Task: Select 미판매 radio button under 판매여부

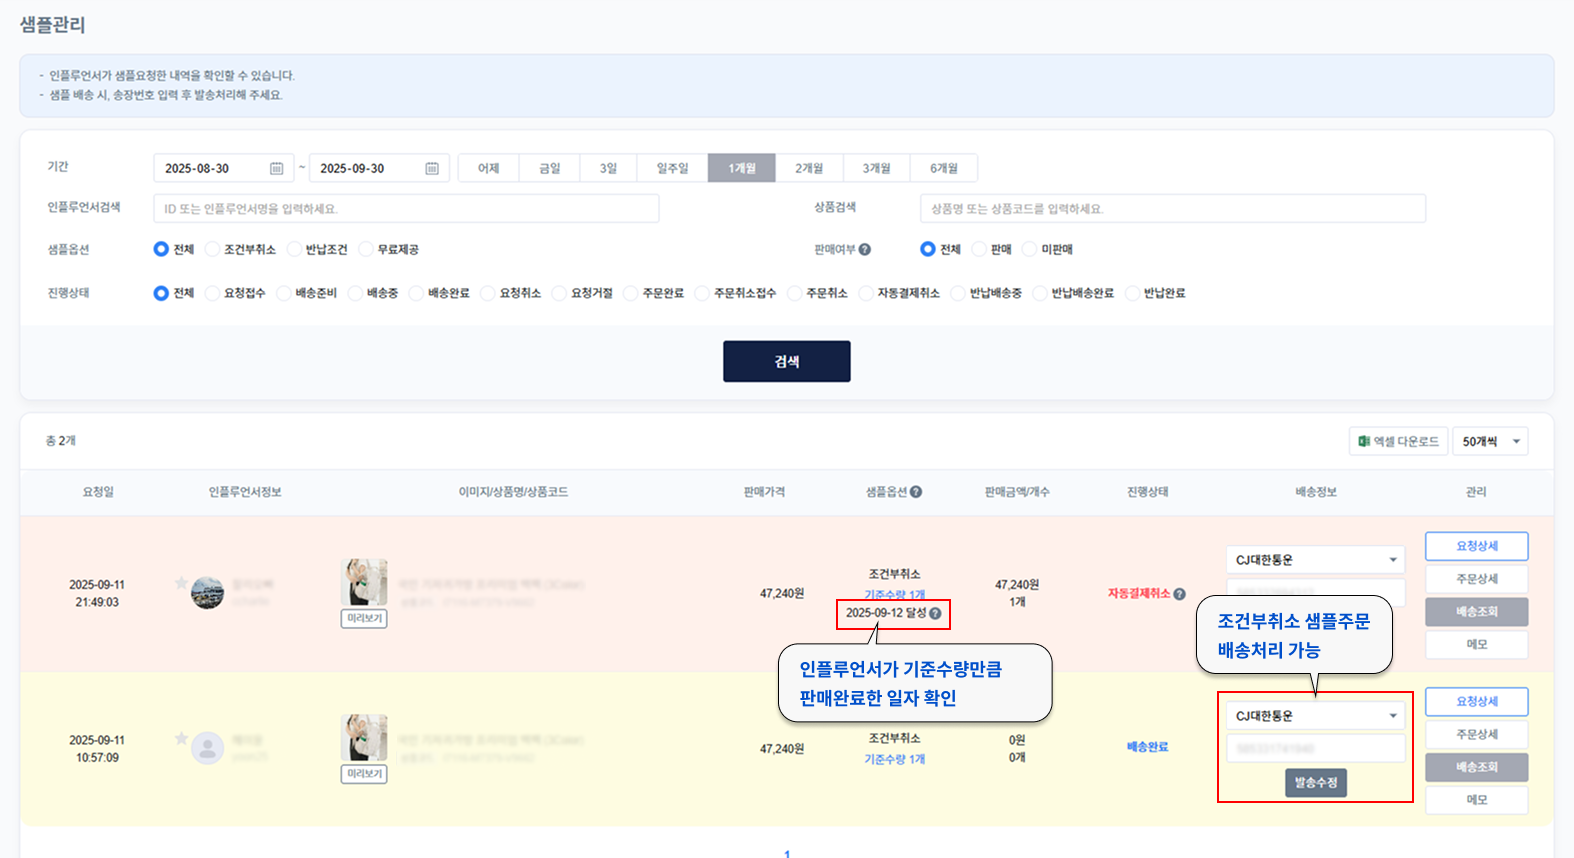Action: point(1029,250)
